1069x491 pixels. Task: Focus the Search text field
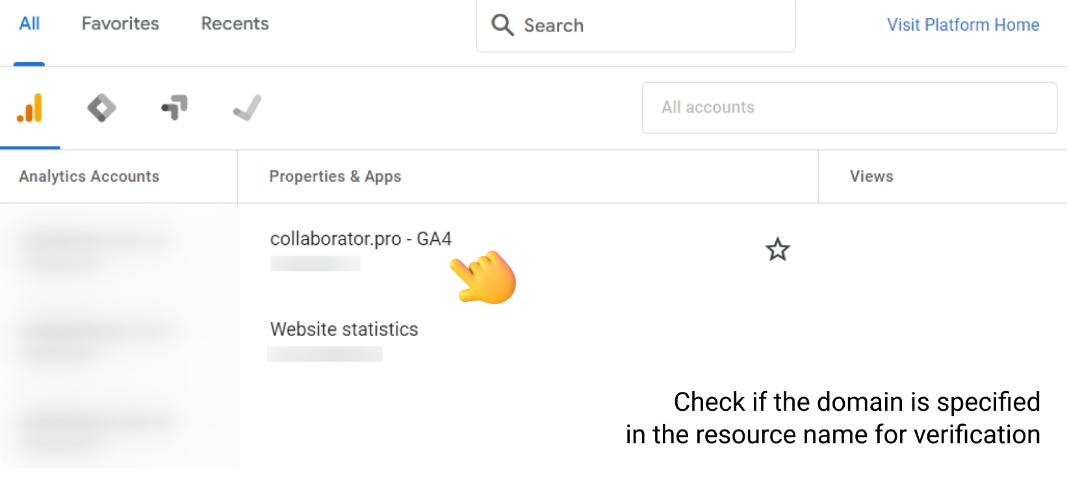coord(635,26)
